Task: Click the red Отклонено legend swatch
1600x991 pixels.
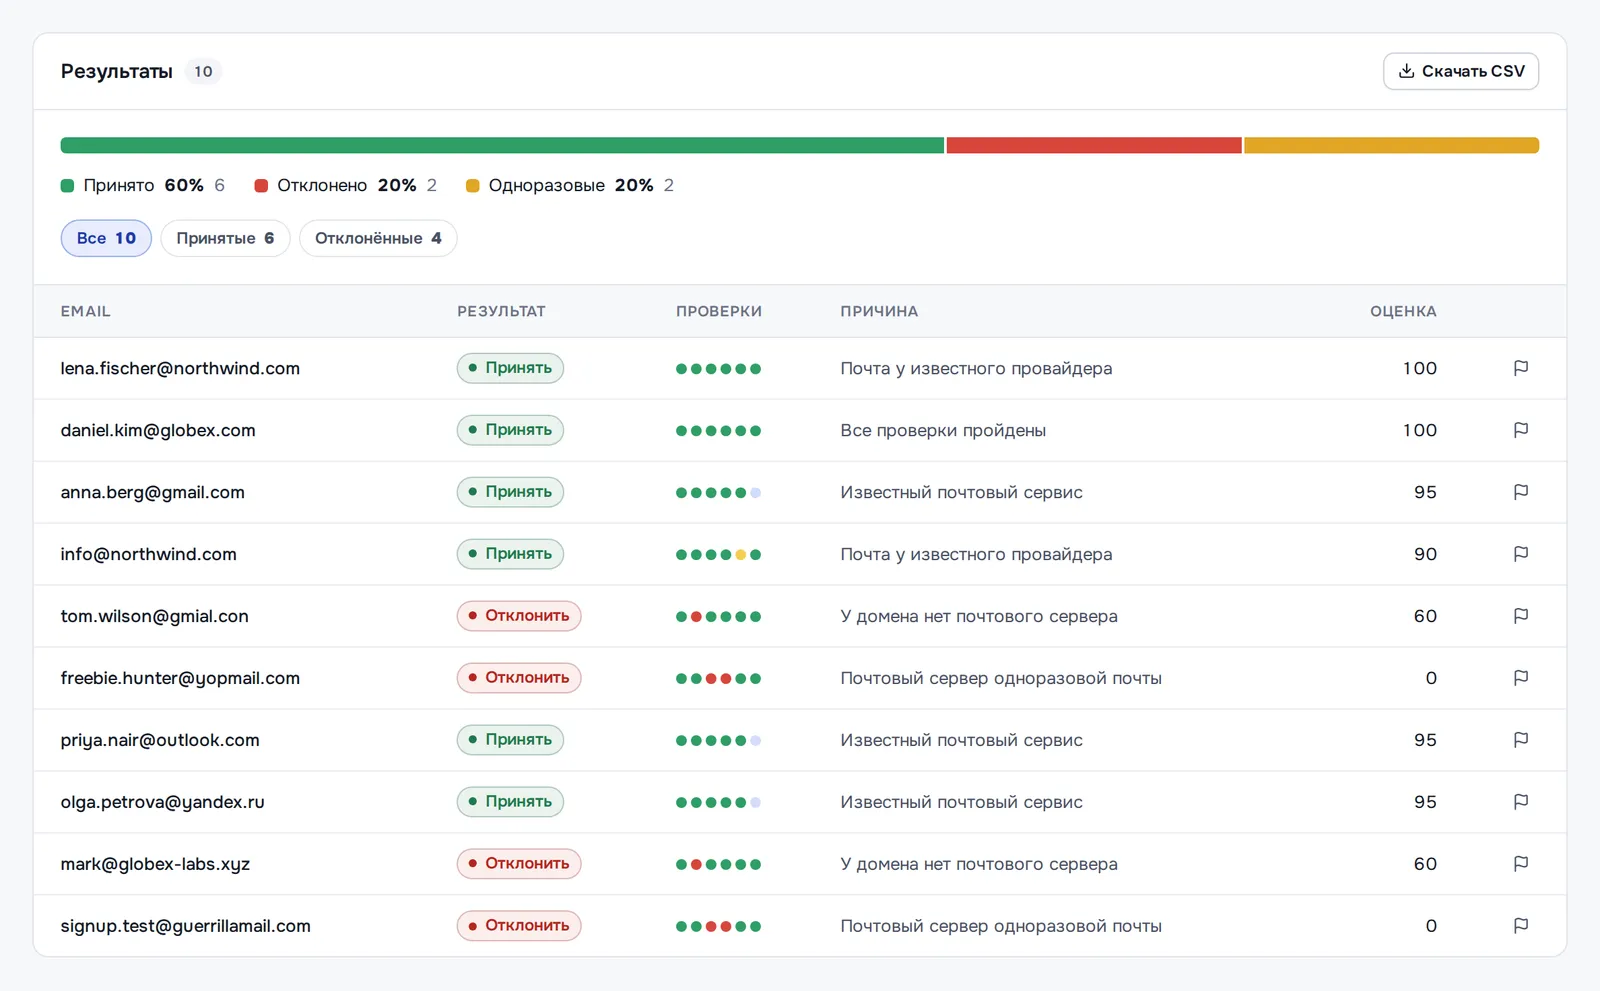Action: click(x=261, y=186)
